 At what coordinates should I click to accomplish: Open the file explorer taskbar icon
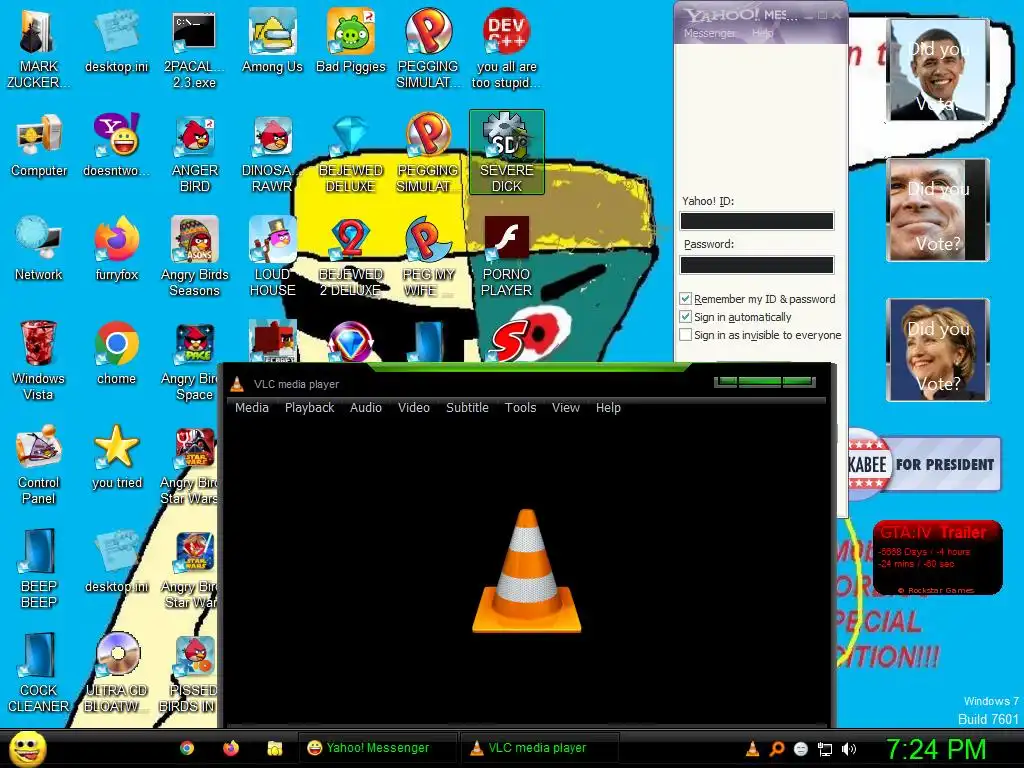tap(275, 748)
